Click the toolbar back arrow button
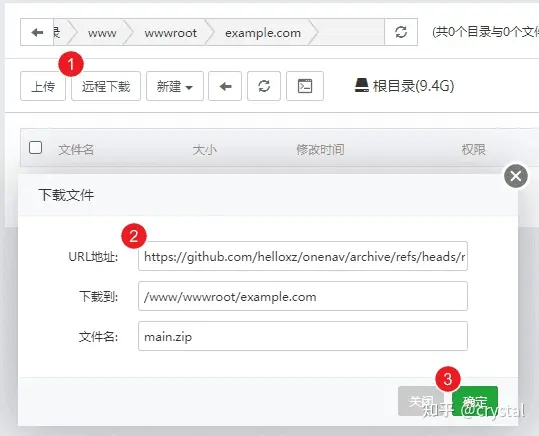 tap(225, 86)
